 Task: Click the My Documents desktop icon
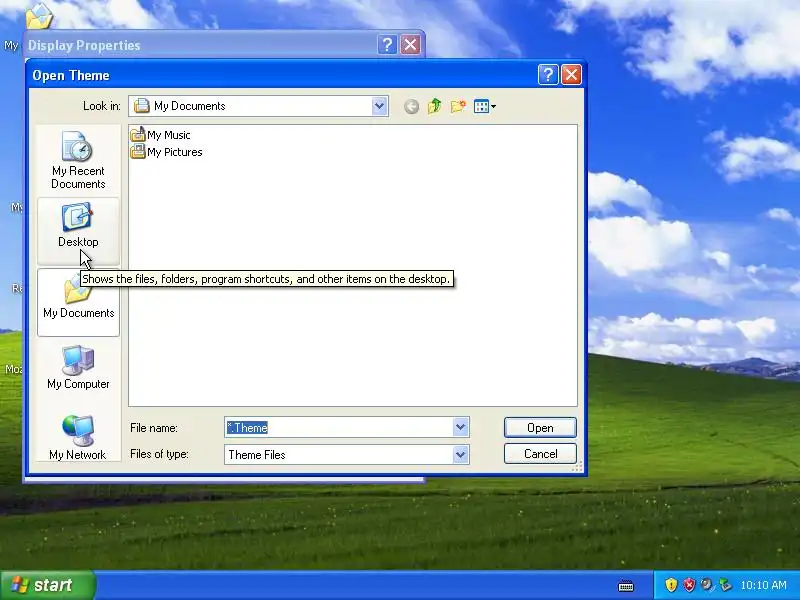point(39,16)
